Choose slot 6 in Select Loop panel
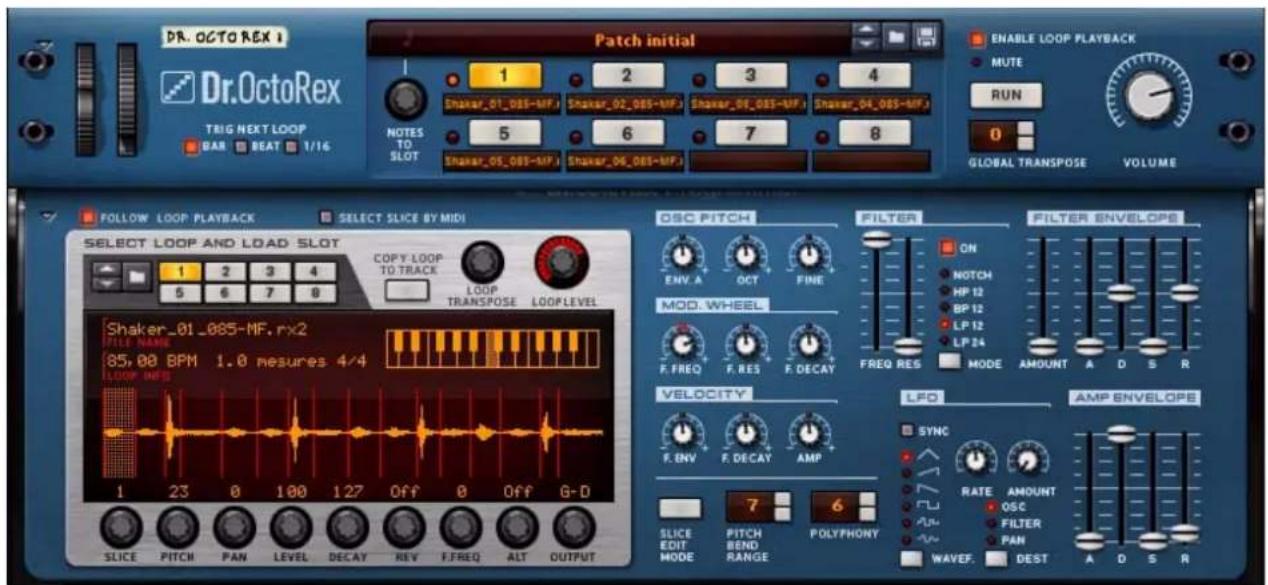 225,292
